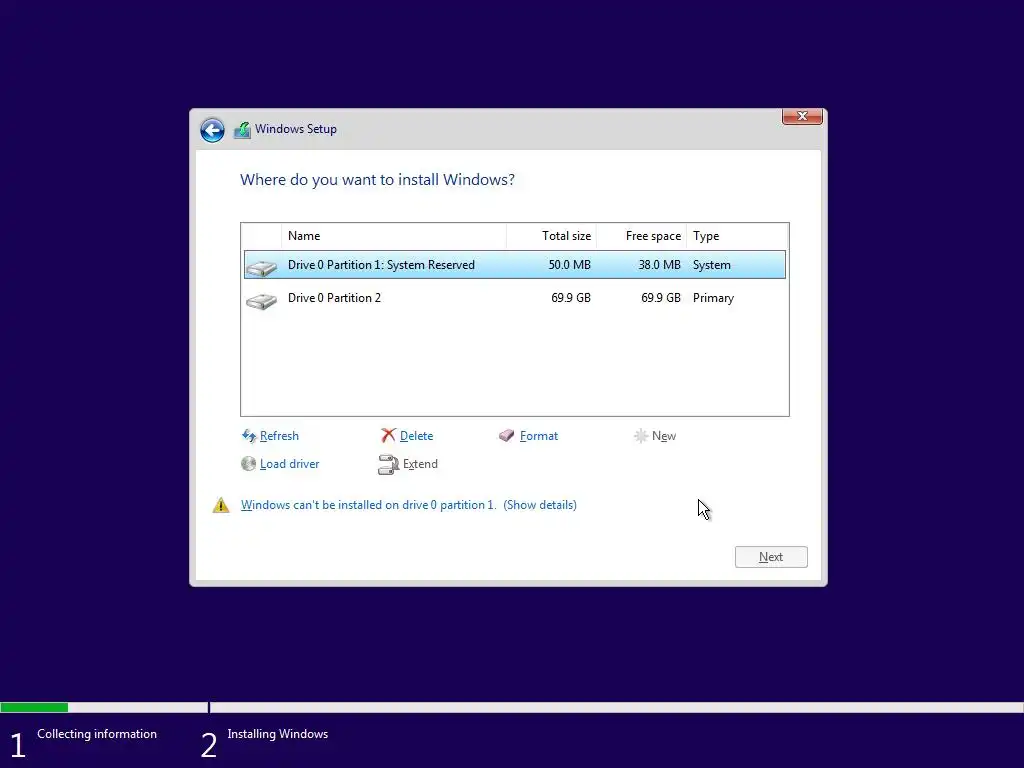Go back using the blue arrow button
The image size is (1024, 768).
pos(212,130)
